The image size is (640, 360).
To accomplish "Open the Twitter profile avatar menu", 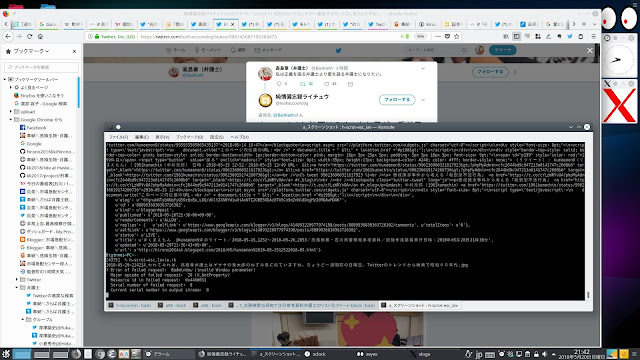I will 480,50.
